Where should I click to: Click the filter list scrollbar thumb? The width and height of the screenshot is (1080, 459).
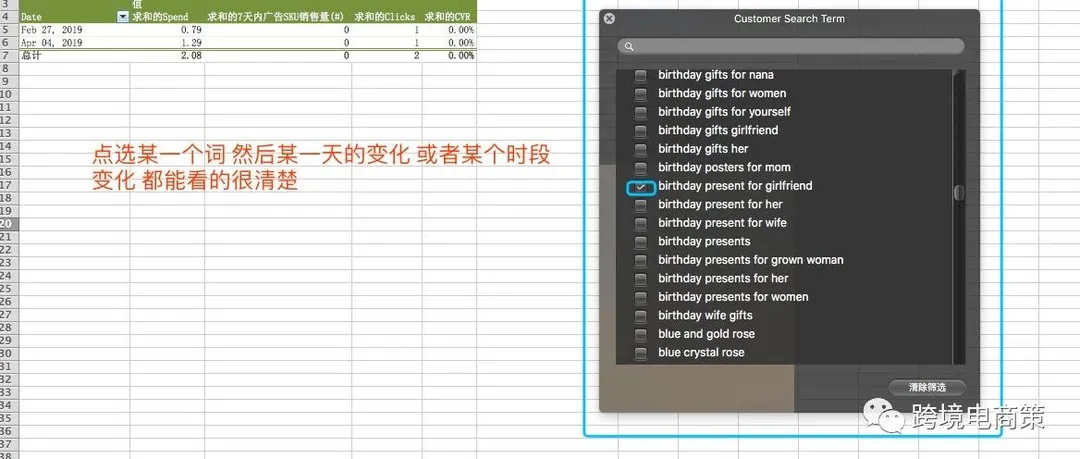point(959,193)
